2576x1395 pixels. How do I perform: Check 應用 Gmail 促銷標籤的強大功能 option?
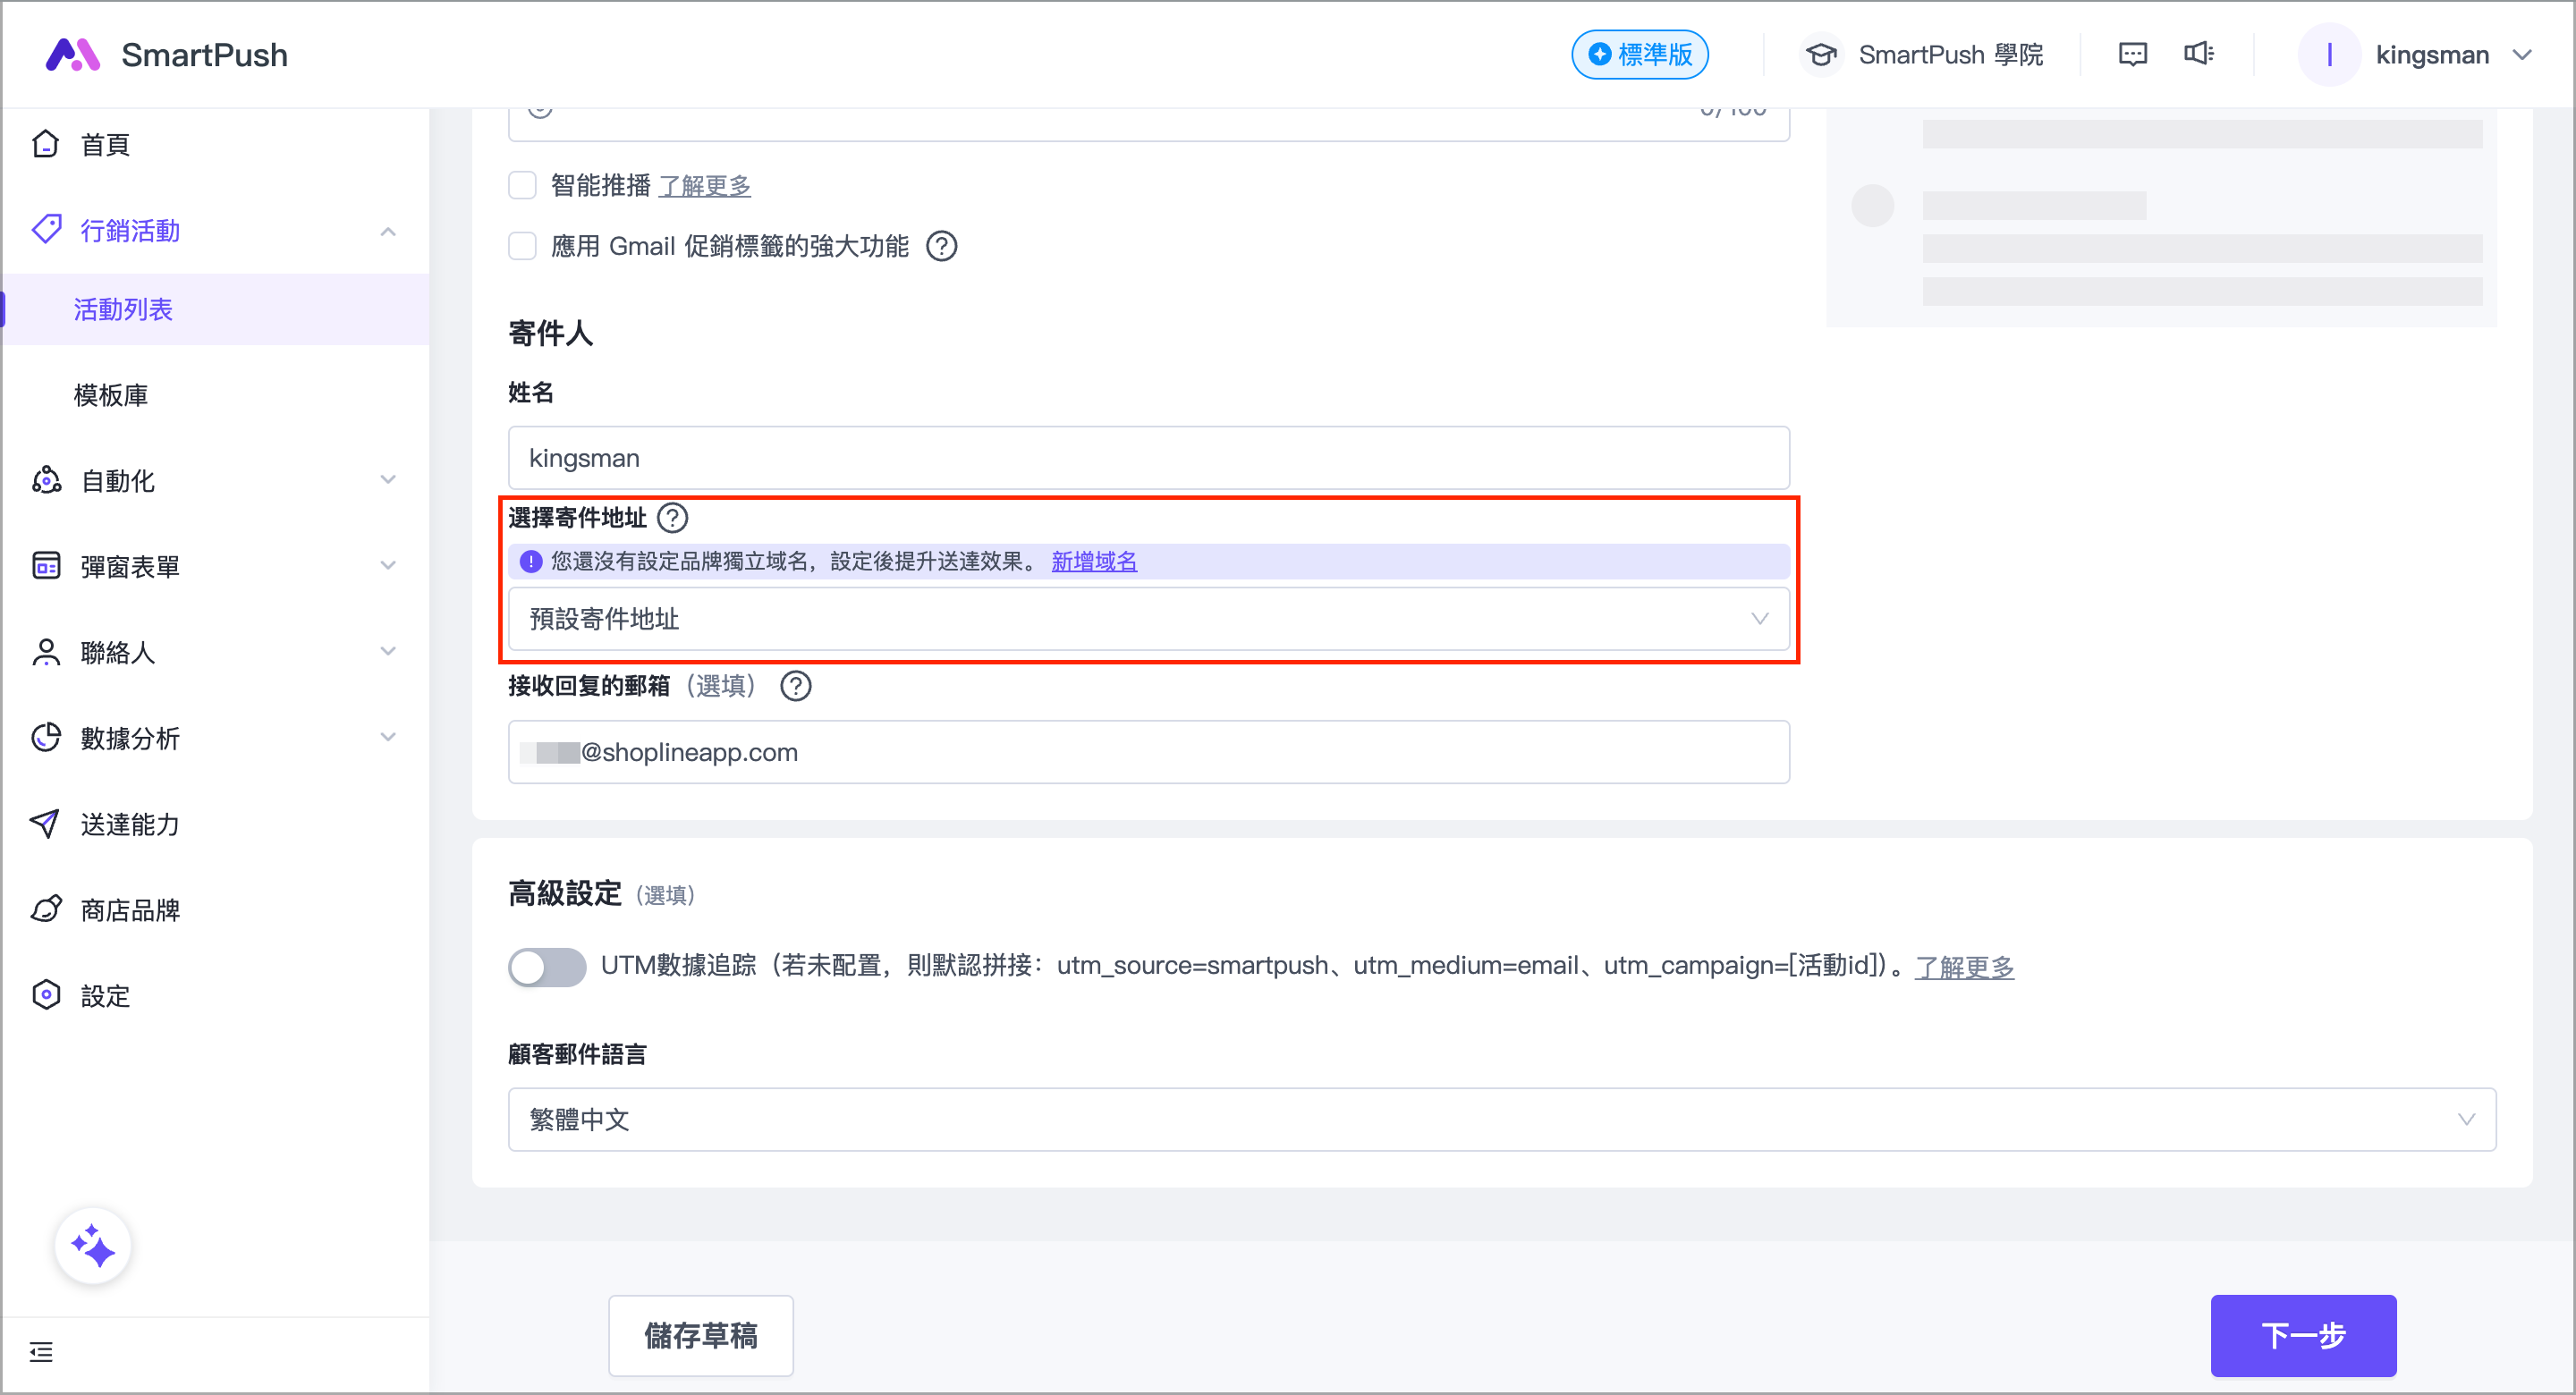tap(522, 246)
